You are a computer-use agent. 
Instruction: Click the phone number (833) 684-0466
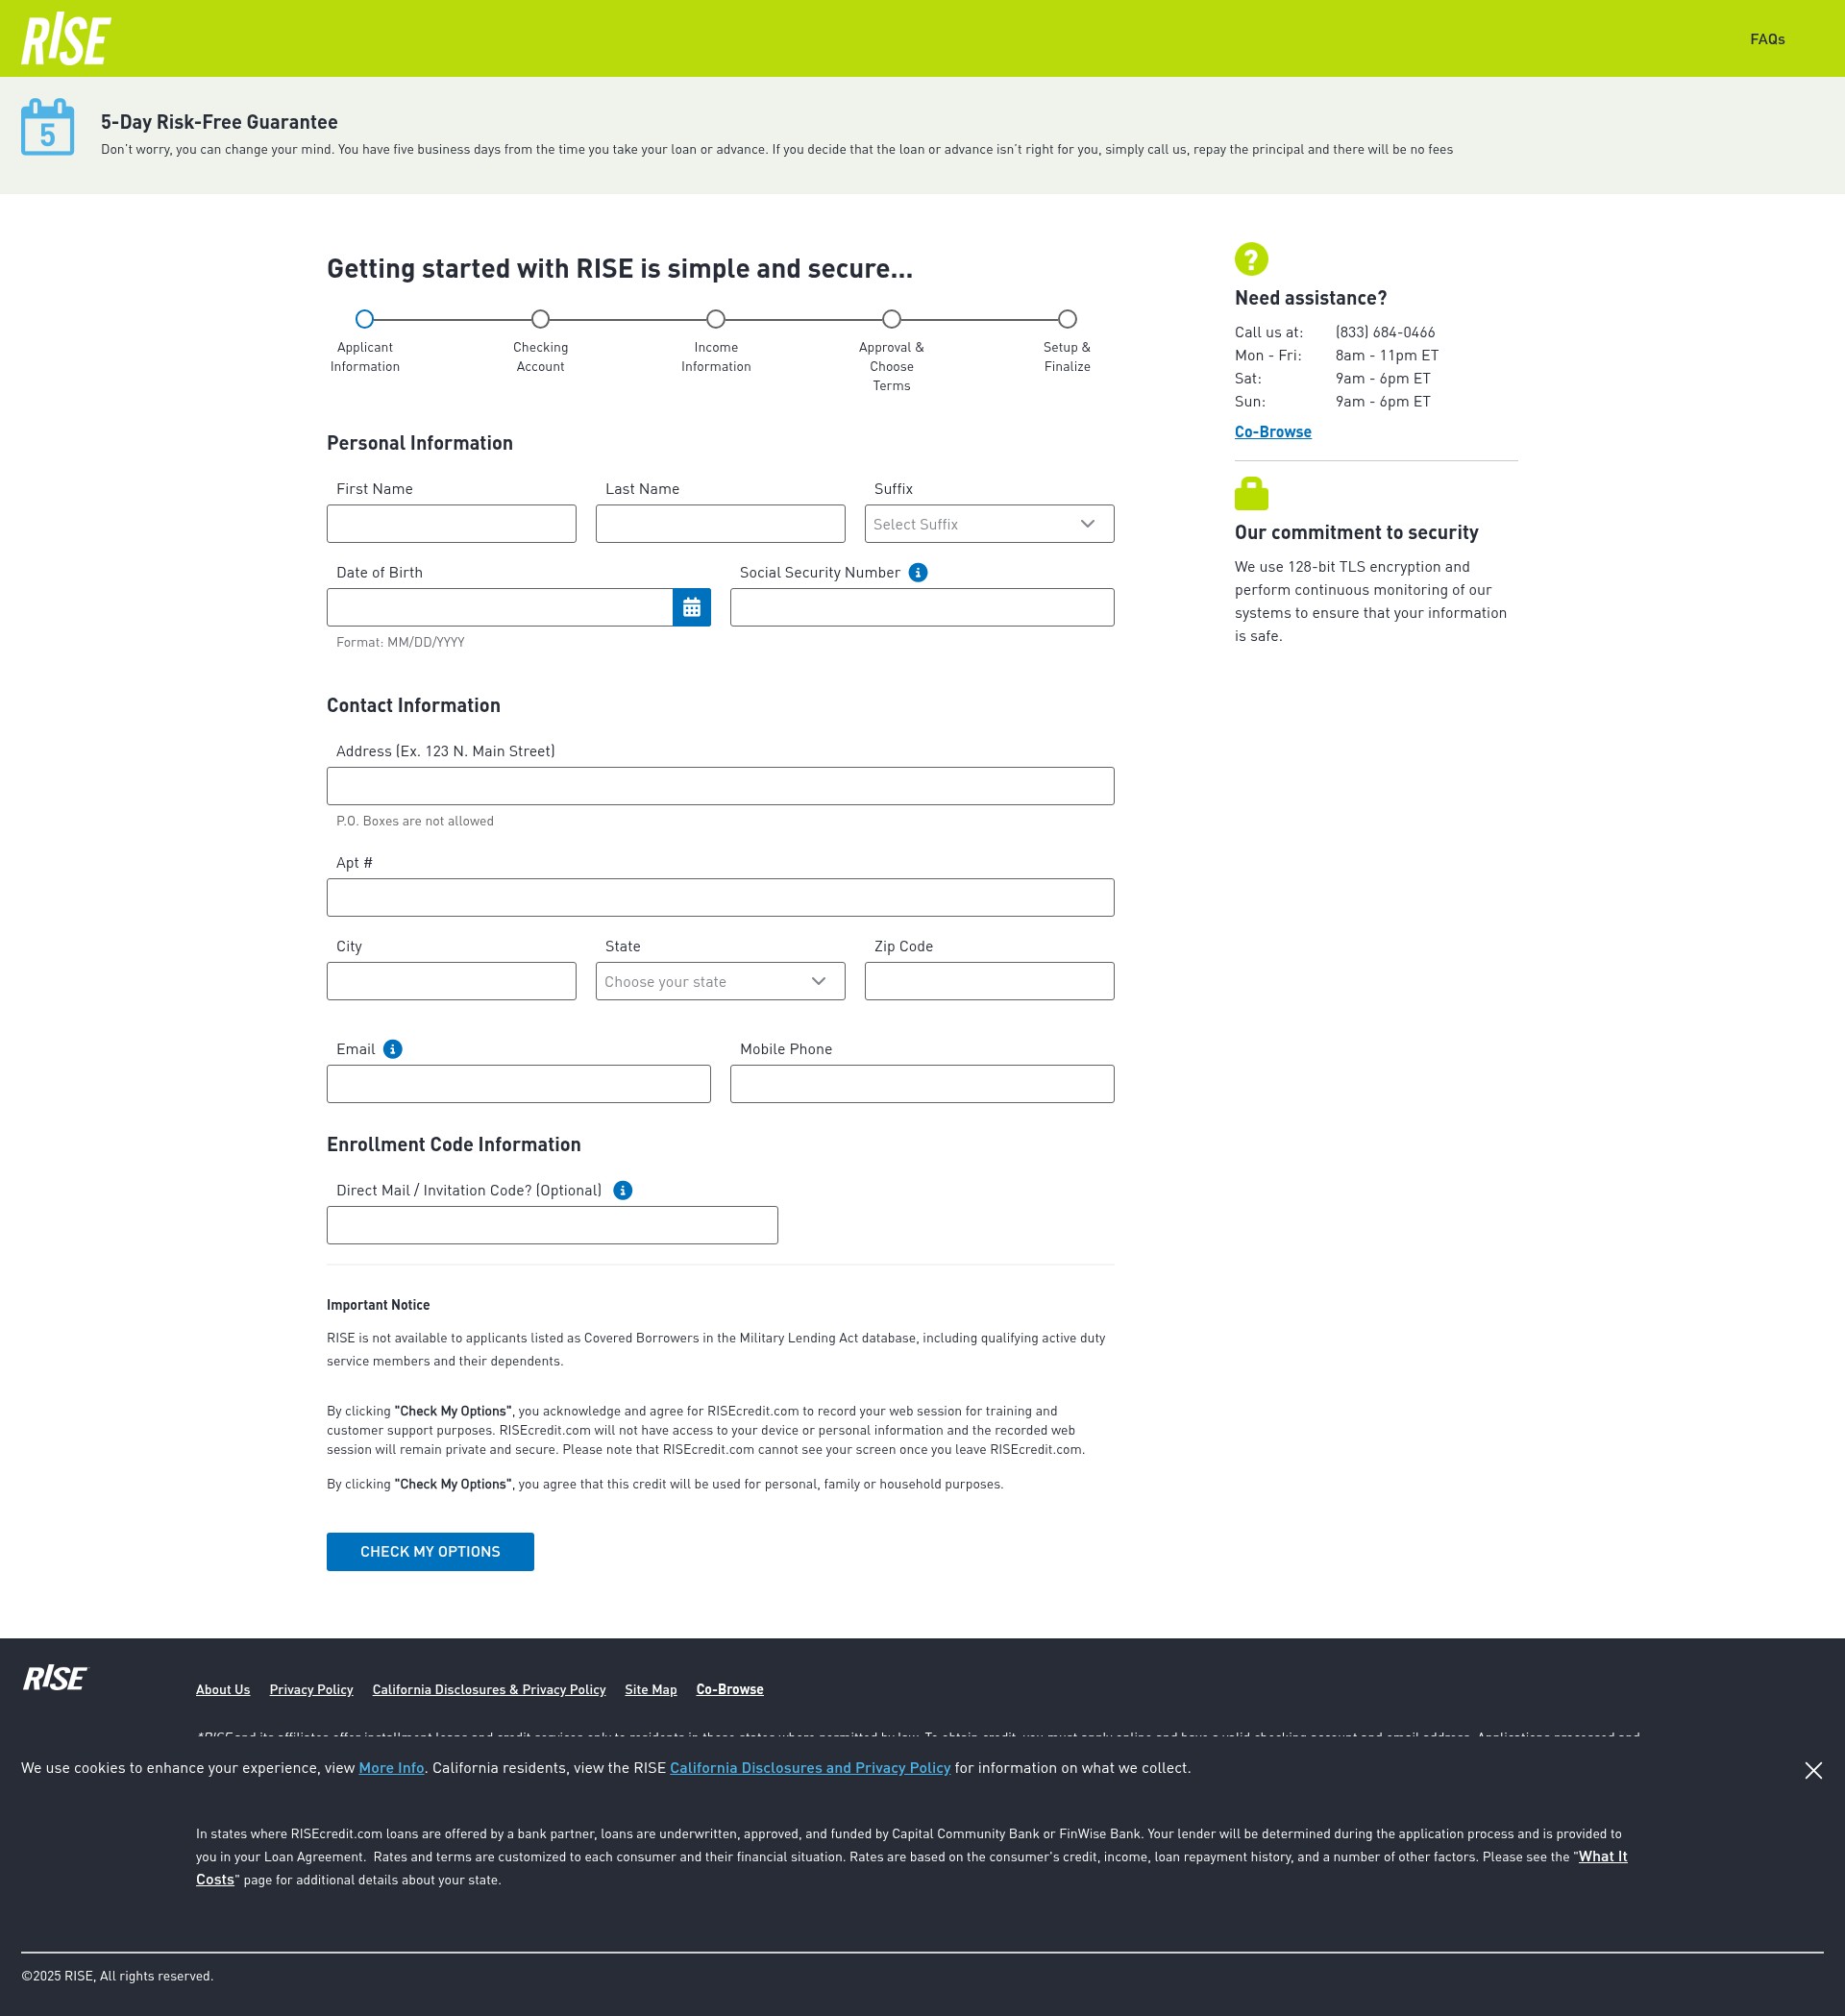click(1385, 332)
